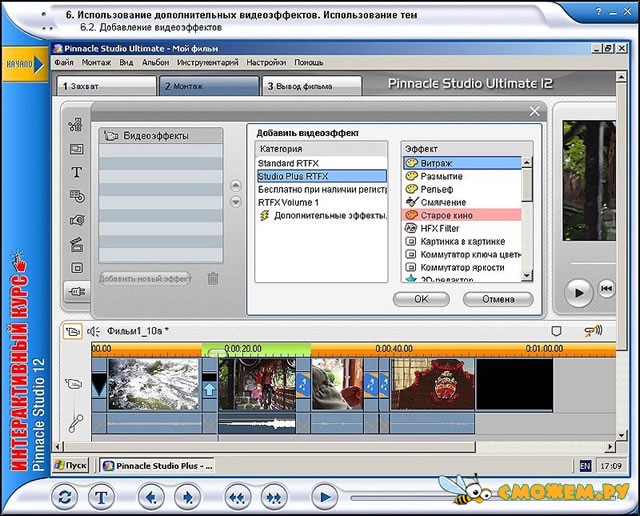Open the title editor T tool
The width and height of the screenshot is (640, 516).
pos(76,172)
